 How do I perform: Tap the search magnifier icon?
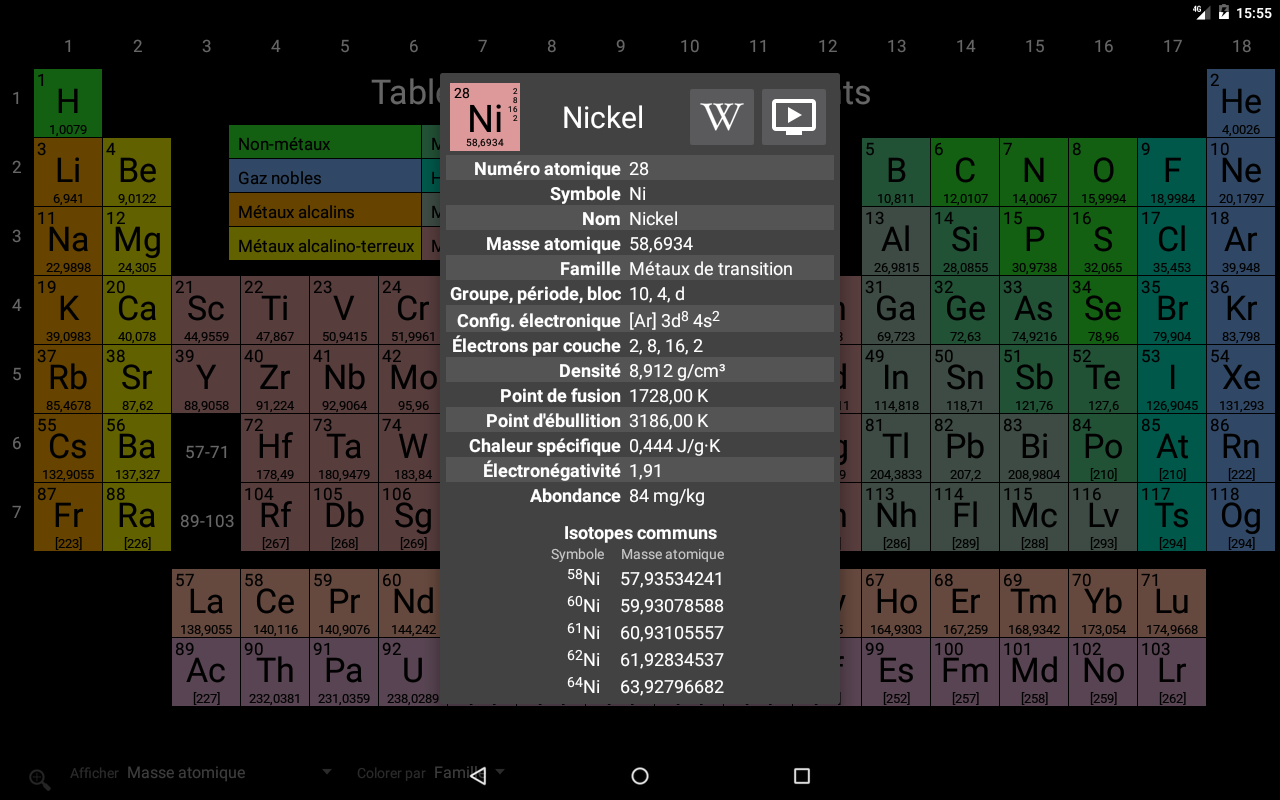[40, 779]
